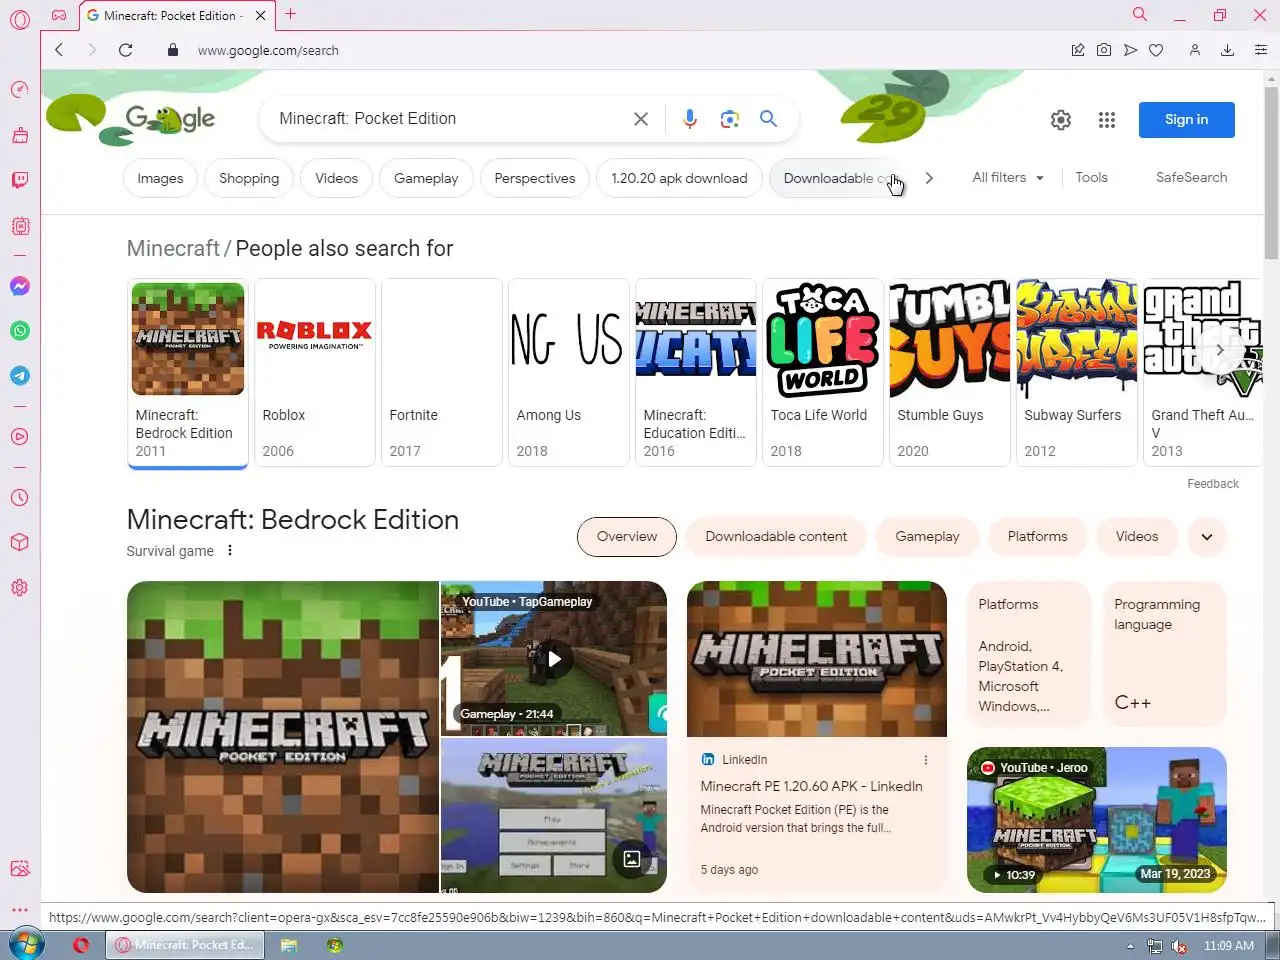This screenshot has width=1280, height=960.
Task: Click the tab search magnifier icon
Action: (1139, 14)
